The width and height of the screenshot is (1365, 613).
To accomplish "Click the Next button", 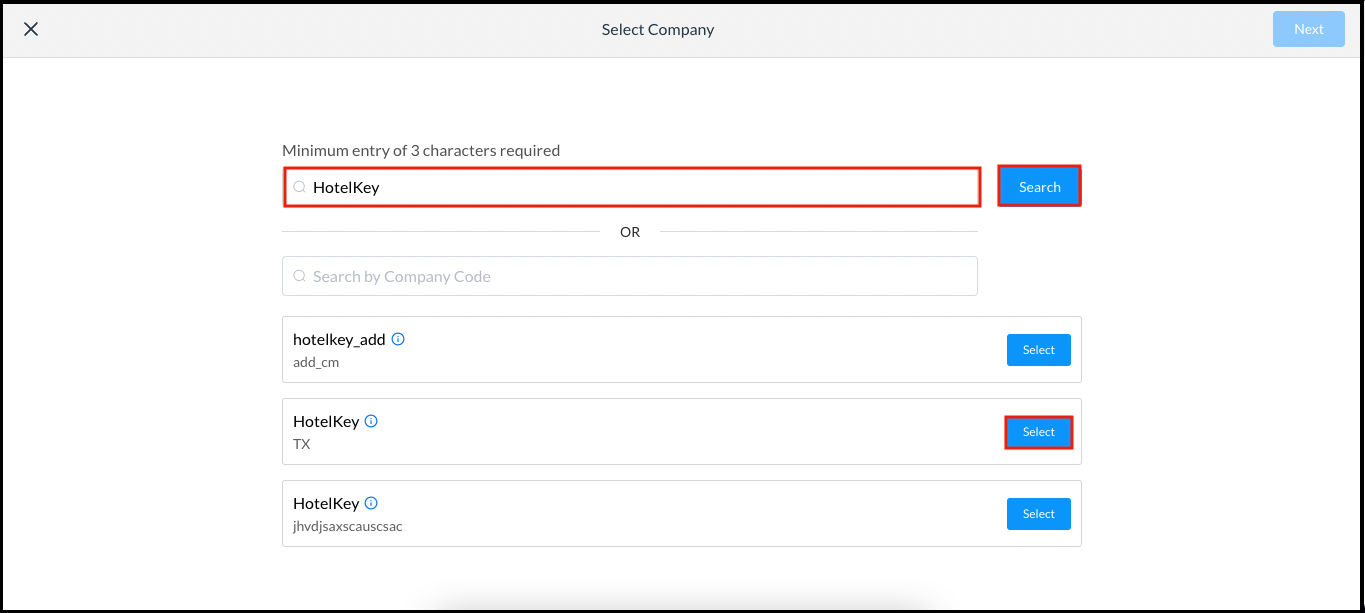I will click(1308, 28).
